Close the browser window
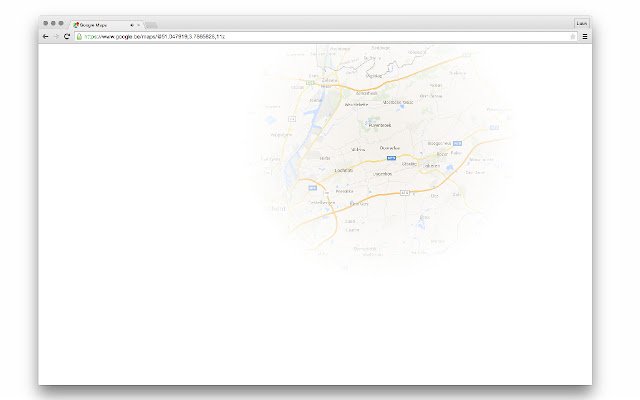The width and height of the screenshot is (640, 400). pyautogui.click(x=46, y=23)
